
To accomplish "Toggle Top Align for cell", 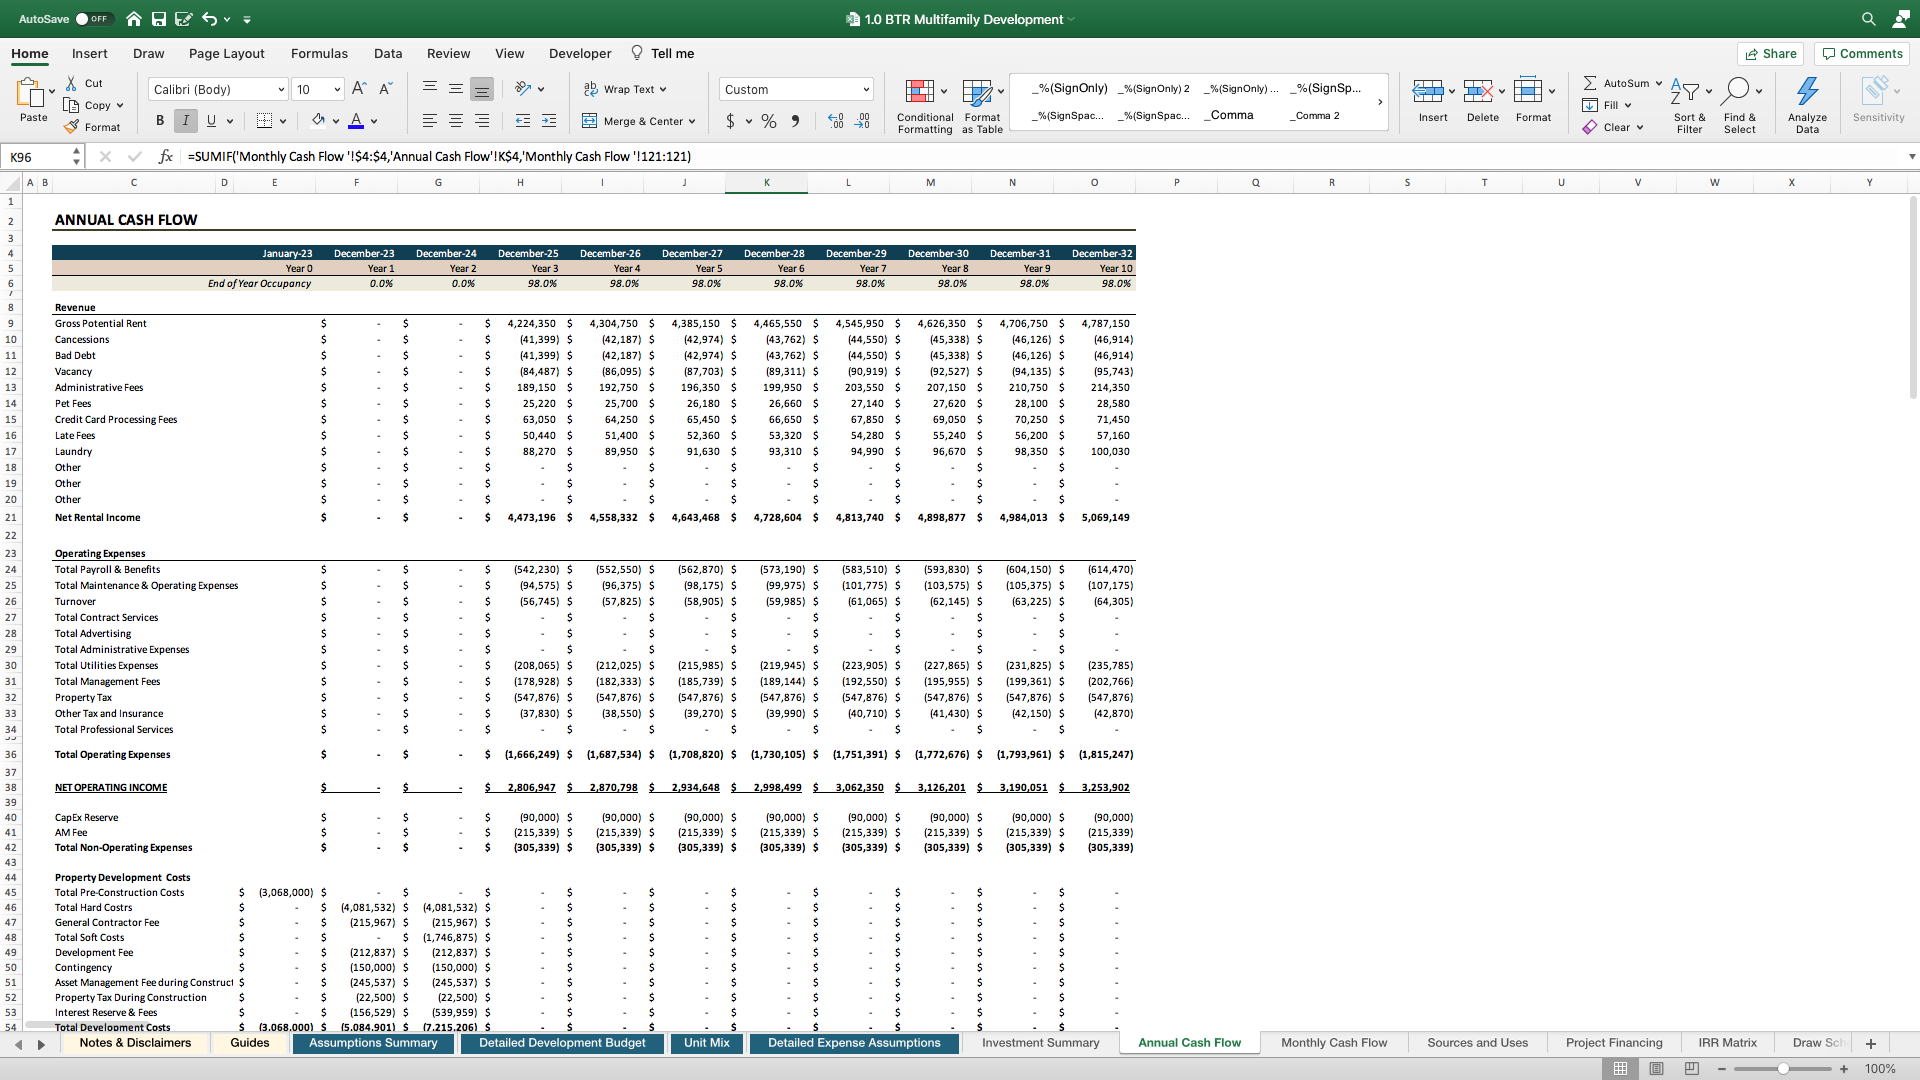I will tap(430, 89).
